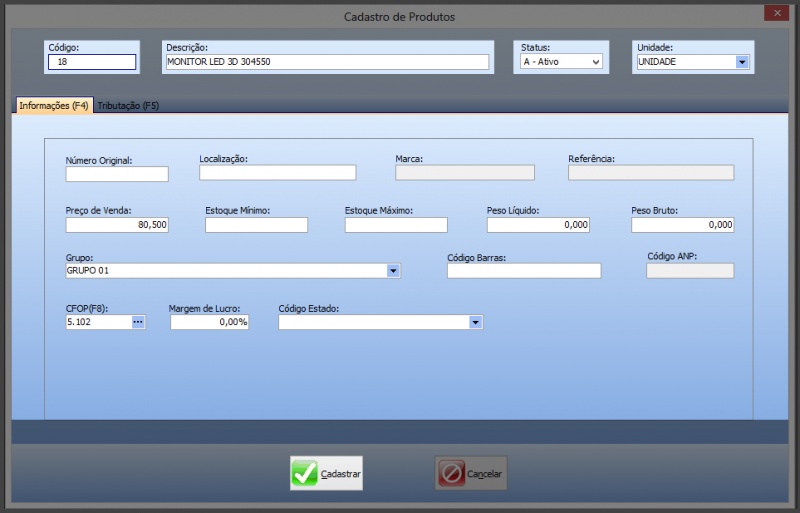This screenshot has width=800, height=513.
Task: Select the Localização field
Action: click(x=277, y=173)
